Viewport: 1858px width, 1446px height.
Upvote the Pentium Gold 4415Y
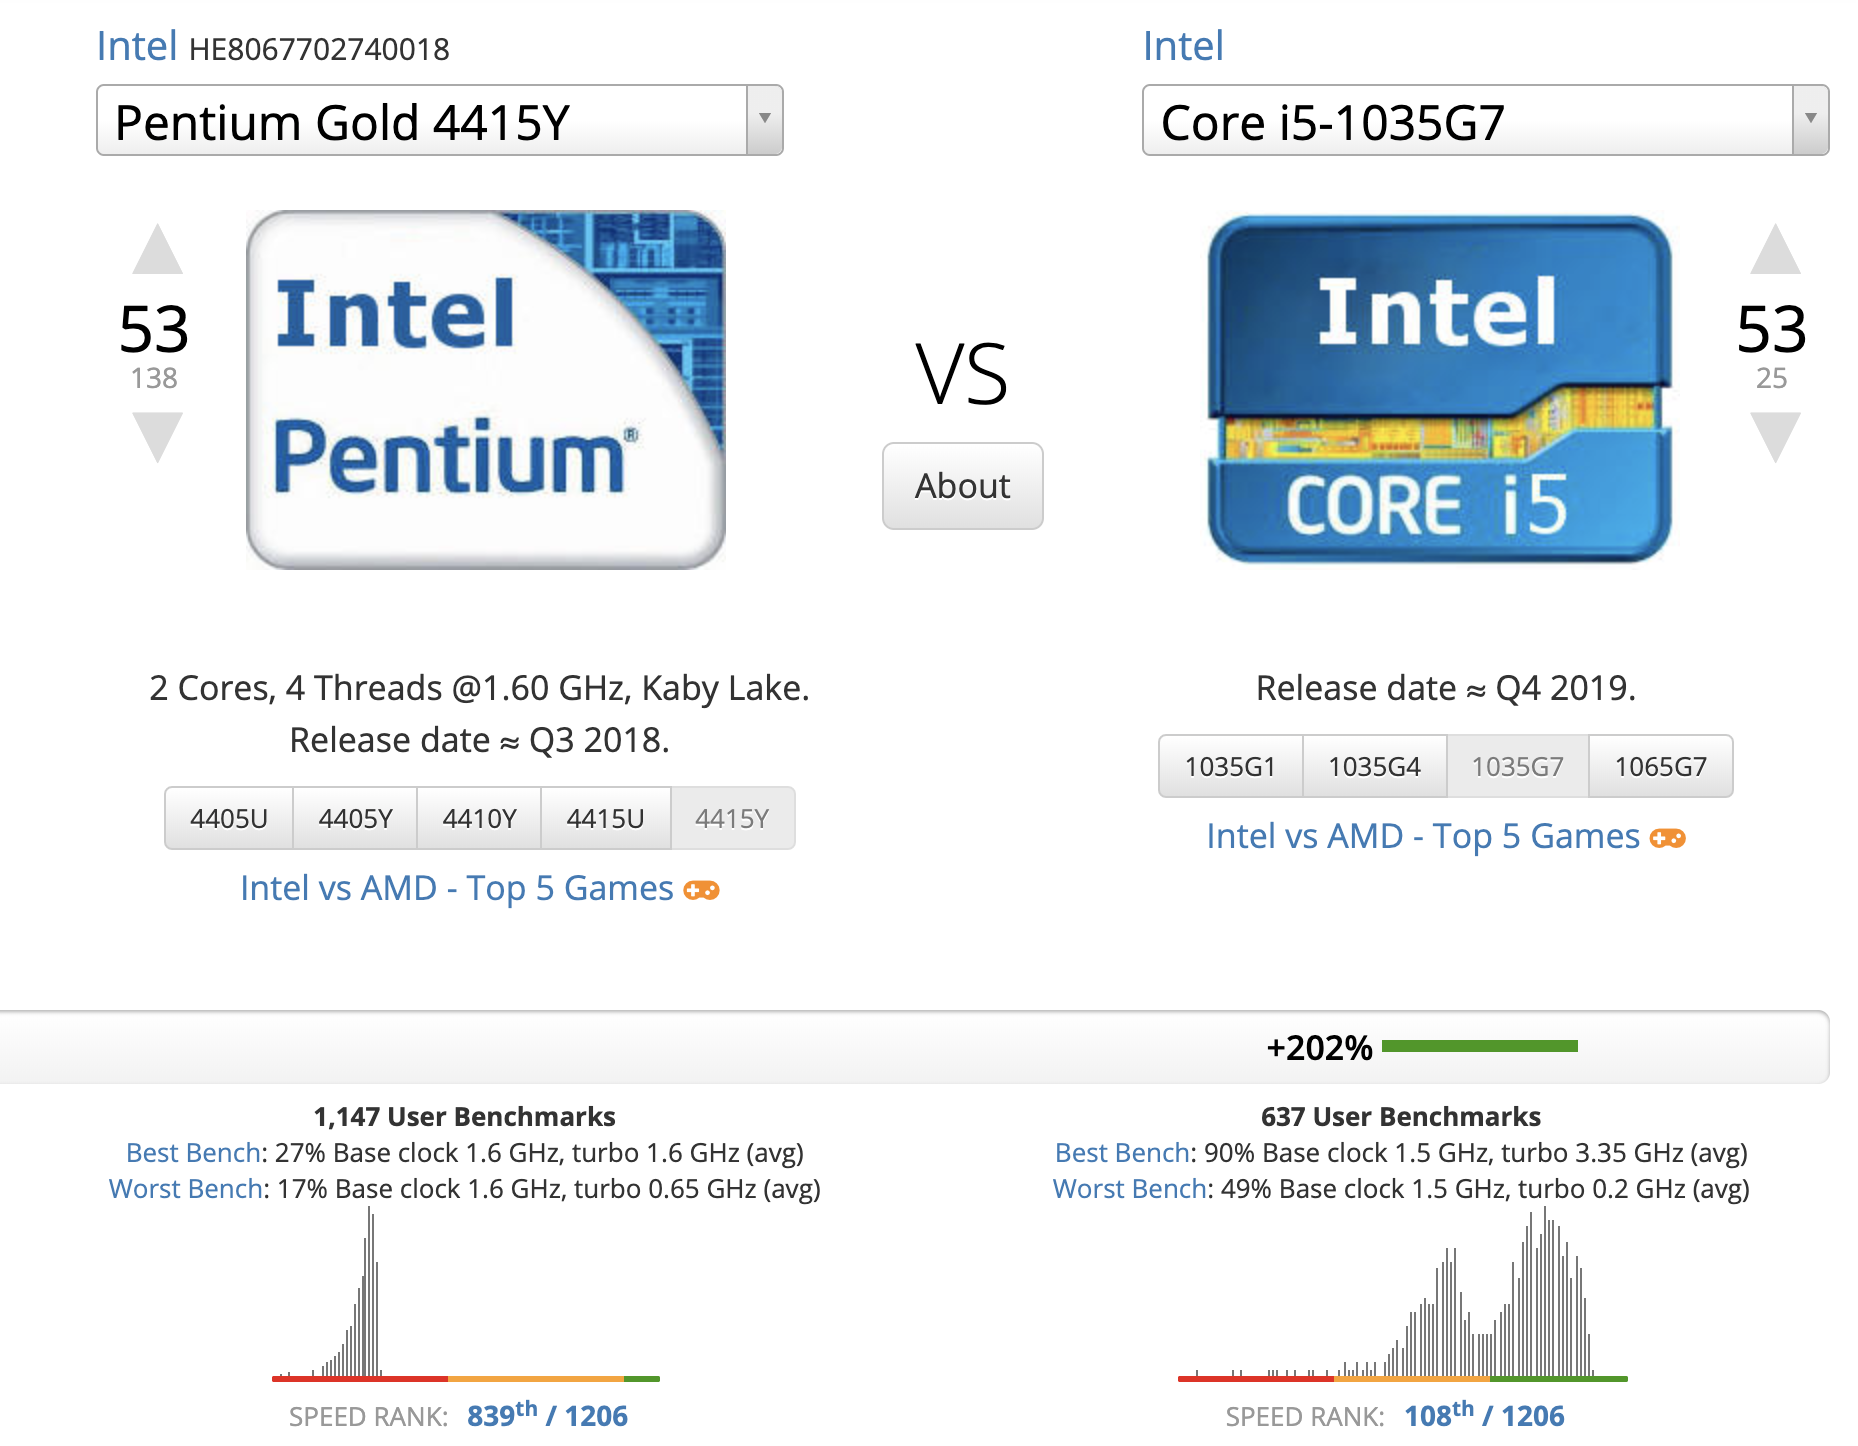point(157,250)
